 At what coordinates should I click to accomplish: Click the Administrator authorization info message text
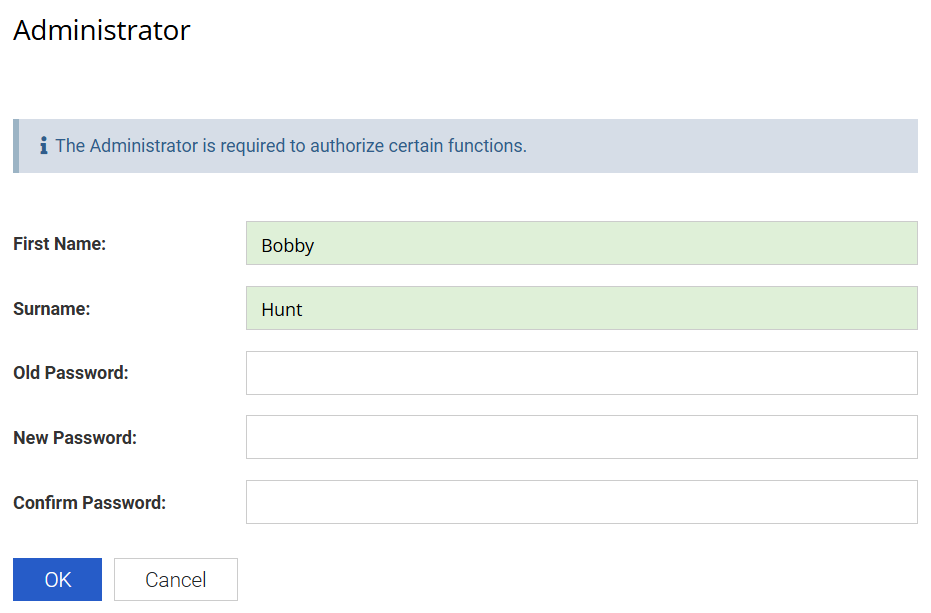coord(290,146)
